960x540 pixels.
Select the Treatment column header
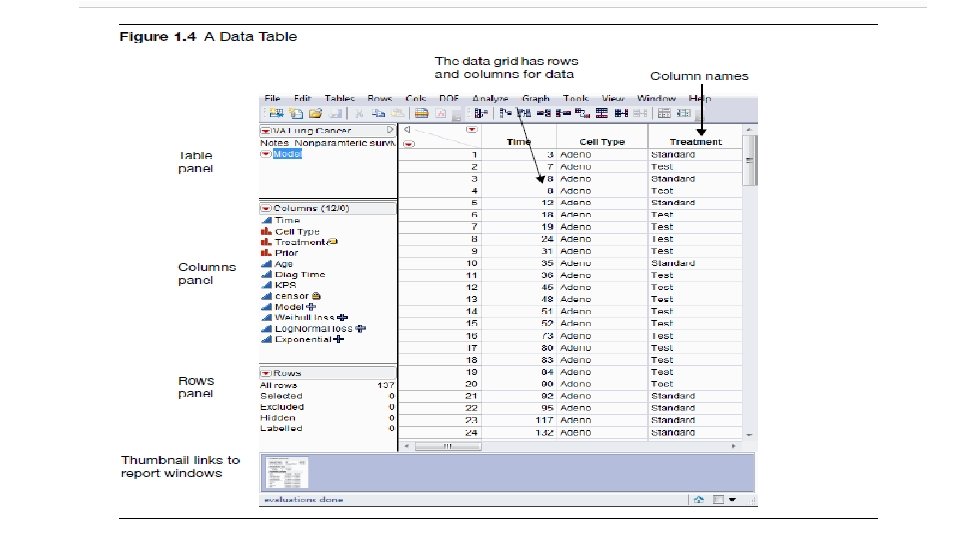(x=696, y=141)
